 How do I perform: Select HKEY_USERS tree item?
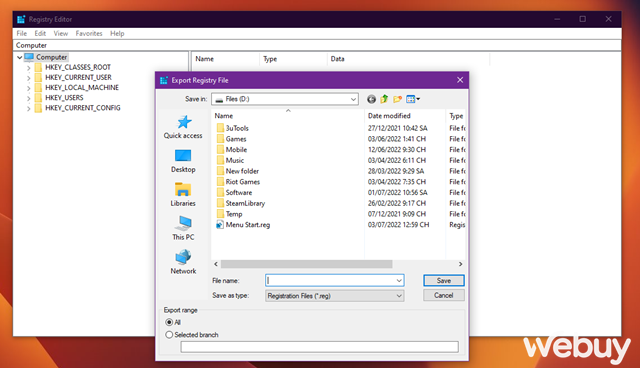(x=64, y=98)
